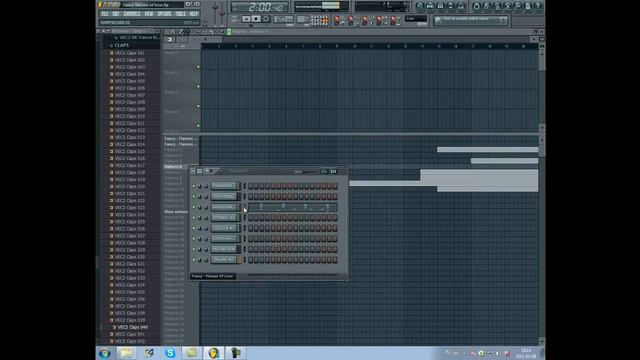Open the TOOLS menu
This screenshot has height=360, width=640.
180,14
